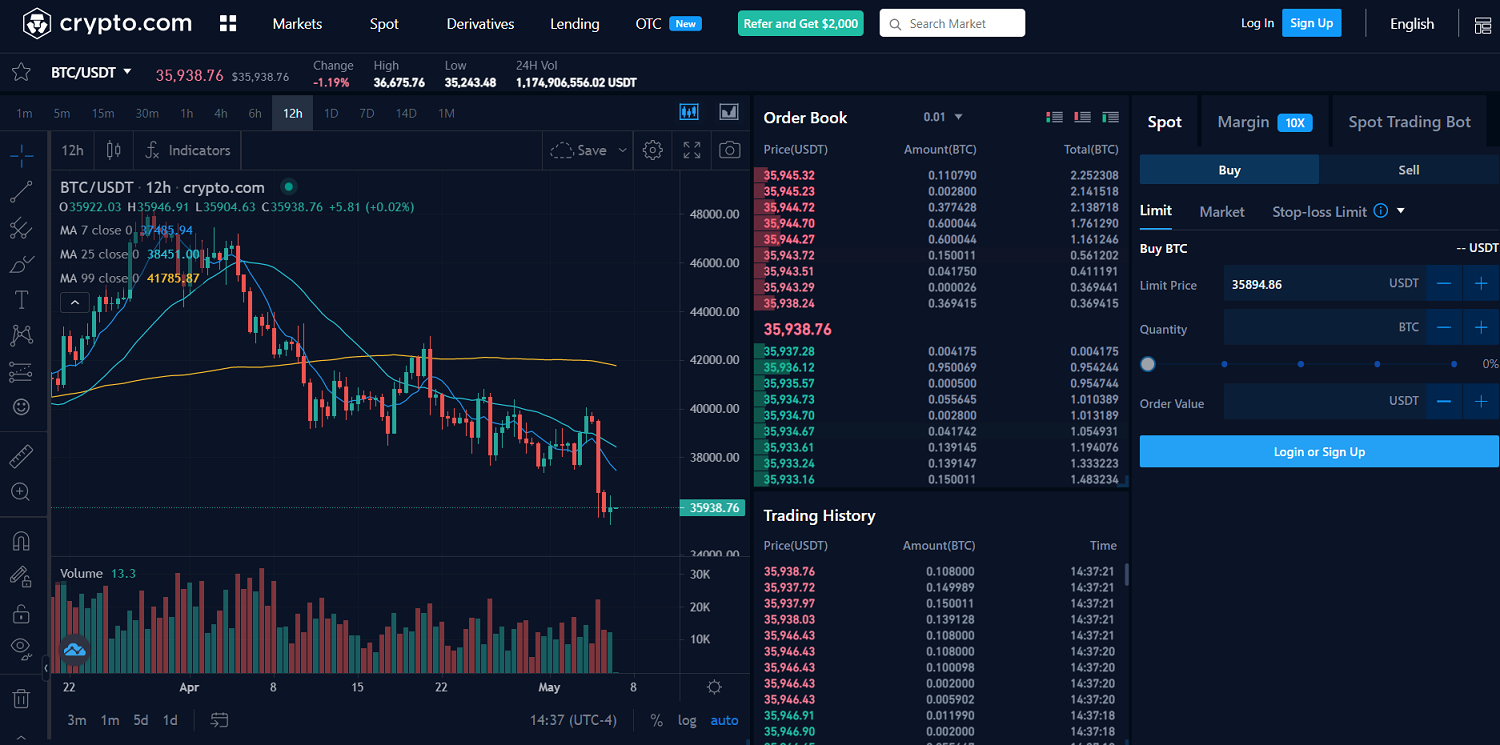Select the 1D timeframe

(331, 113)
